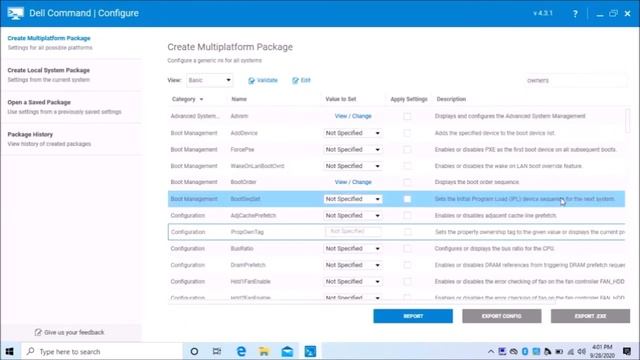Open BusRatio value dropdown
640x360 pixels.
click(x=353, y=249)
